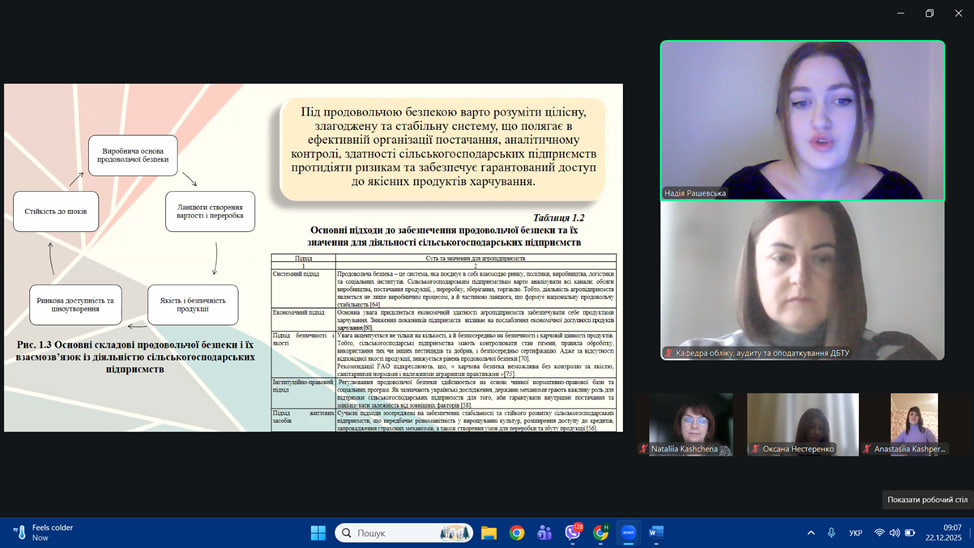
Task: Expand hidden system tray icons chevron
Action: [x=811, y=533]
